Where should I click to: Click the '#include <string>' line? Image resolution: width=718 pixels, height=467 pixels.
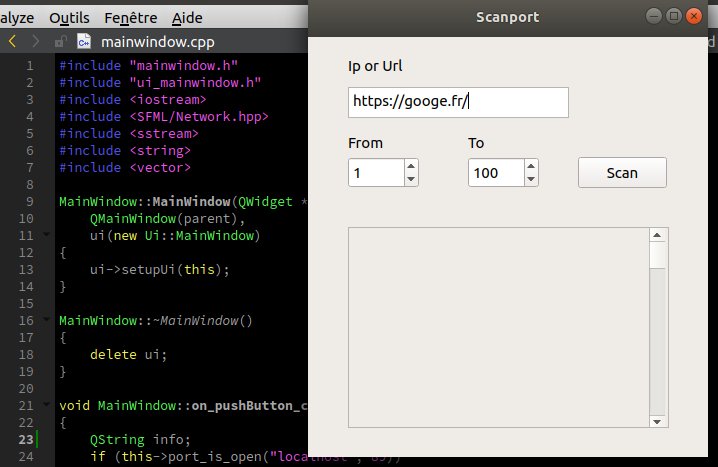(x=125, y=151)
